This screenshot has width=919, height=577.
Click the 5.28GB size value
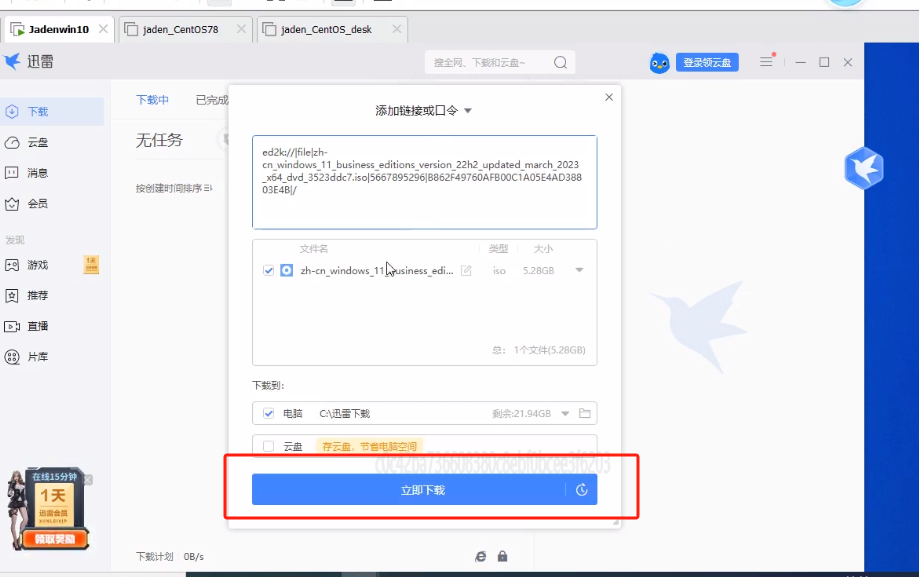click(x=538, y=270)
